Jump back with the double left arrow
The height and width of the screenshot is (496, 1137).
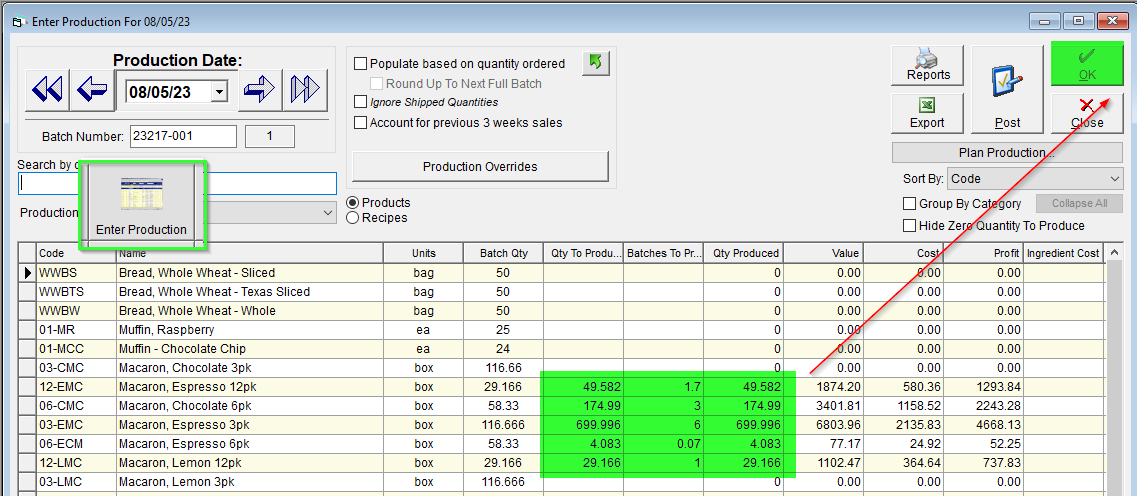tap(48, 89)
